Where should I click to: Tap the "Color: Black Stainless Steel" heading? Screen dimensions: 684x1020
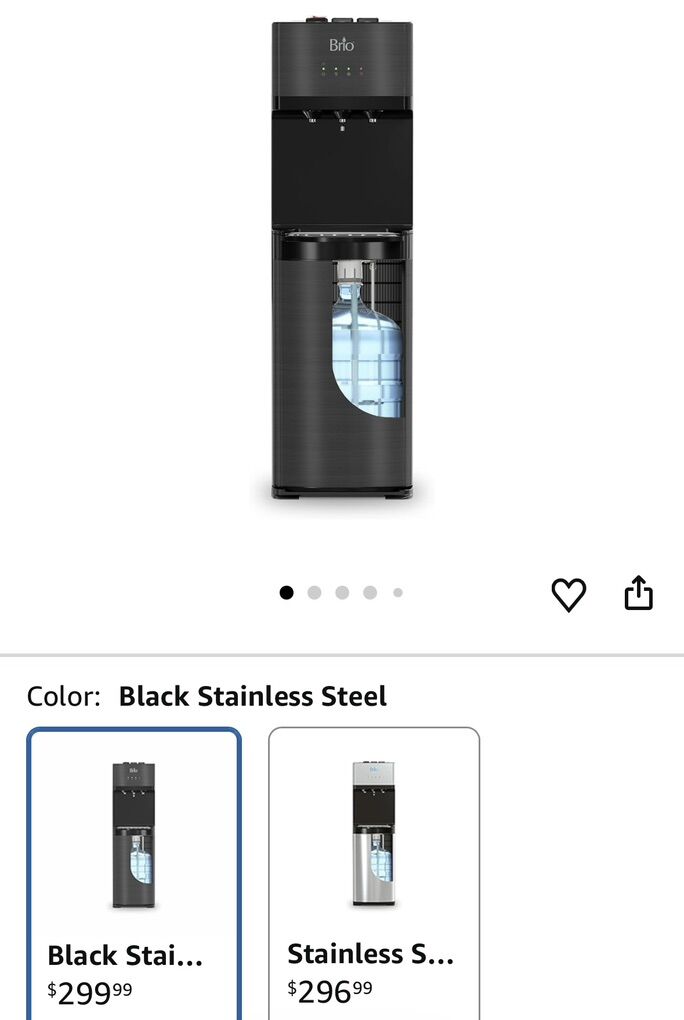206,696
